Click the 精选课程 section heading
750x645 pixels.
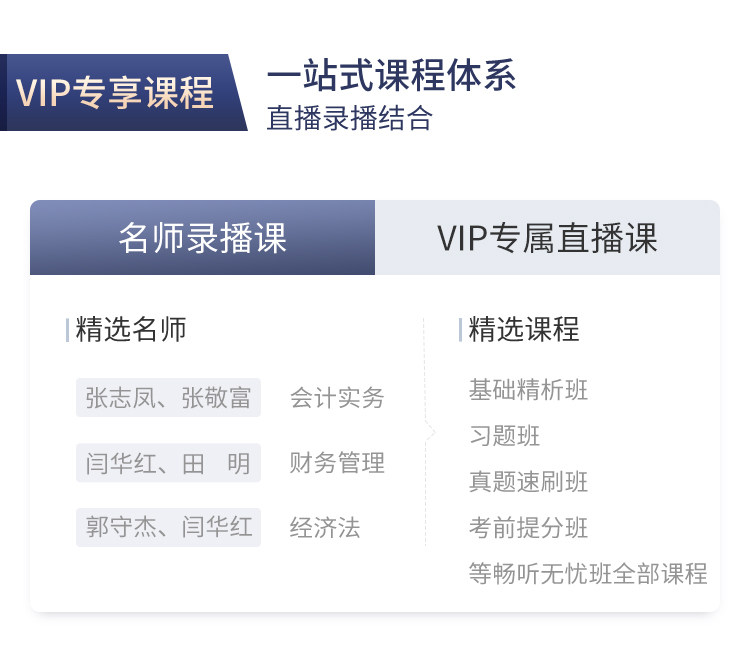(524, 329)
